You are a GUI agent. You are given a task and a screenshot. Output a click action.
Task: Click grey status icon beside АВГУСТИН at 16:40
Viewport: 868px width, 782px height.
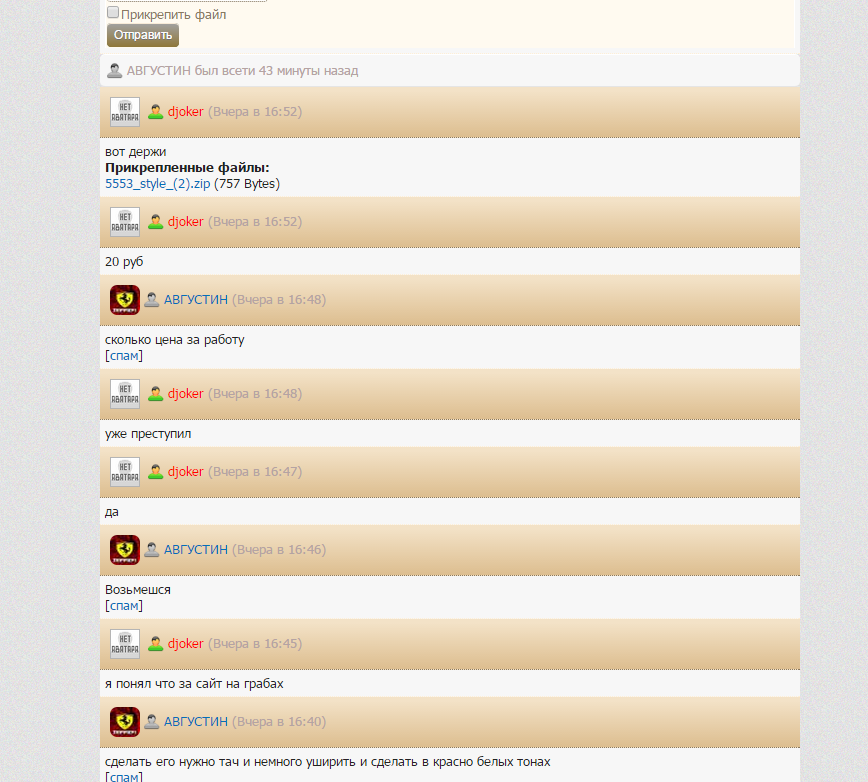[152, 722]
